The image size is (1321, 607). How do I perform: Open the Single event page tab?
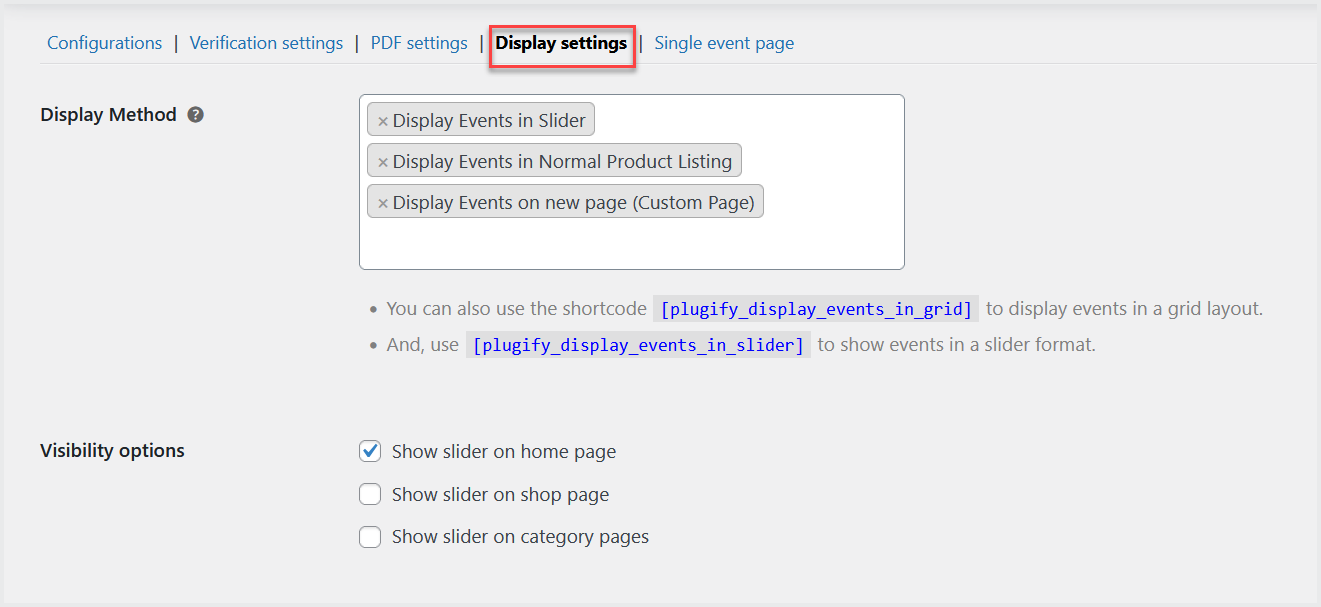(724, 43)
